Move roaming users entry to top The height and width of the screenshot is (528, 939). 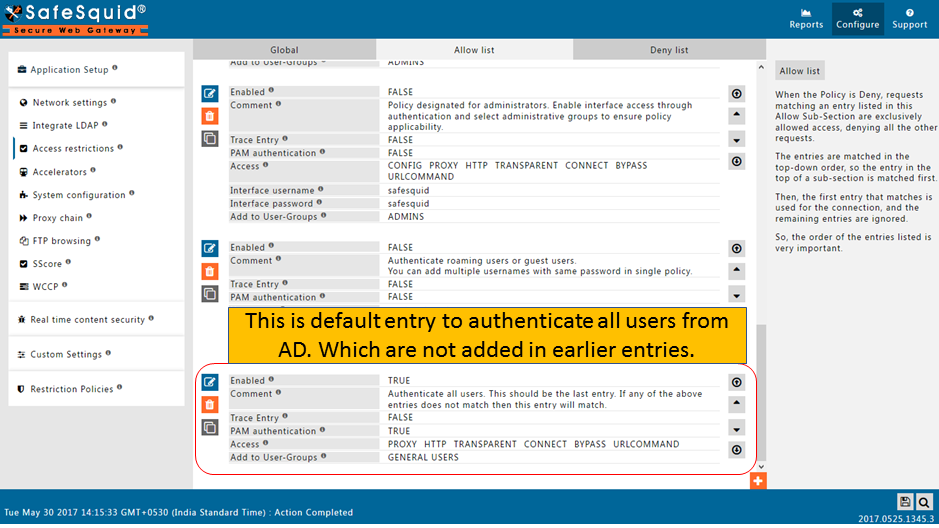(x=737, y=248)
